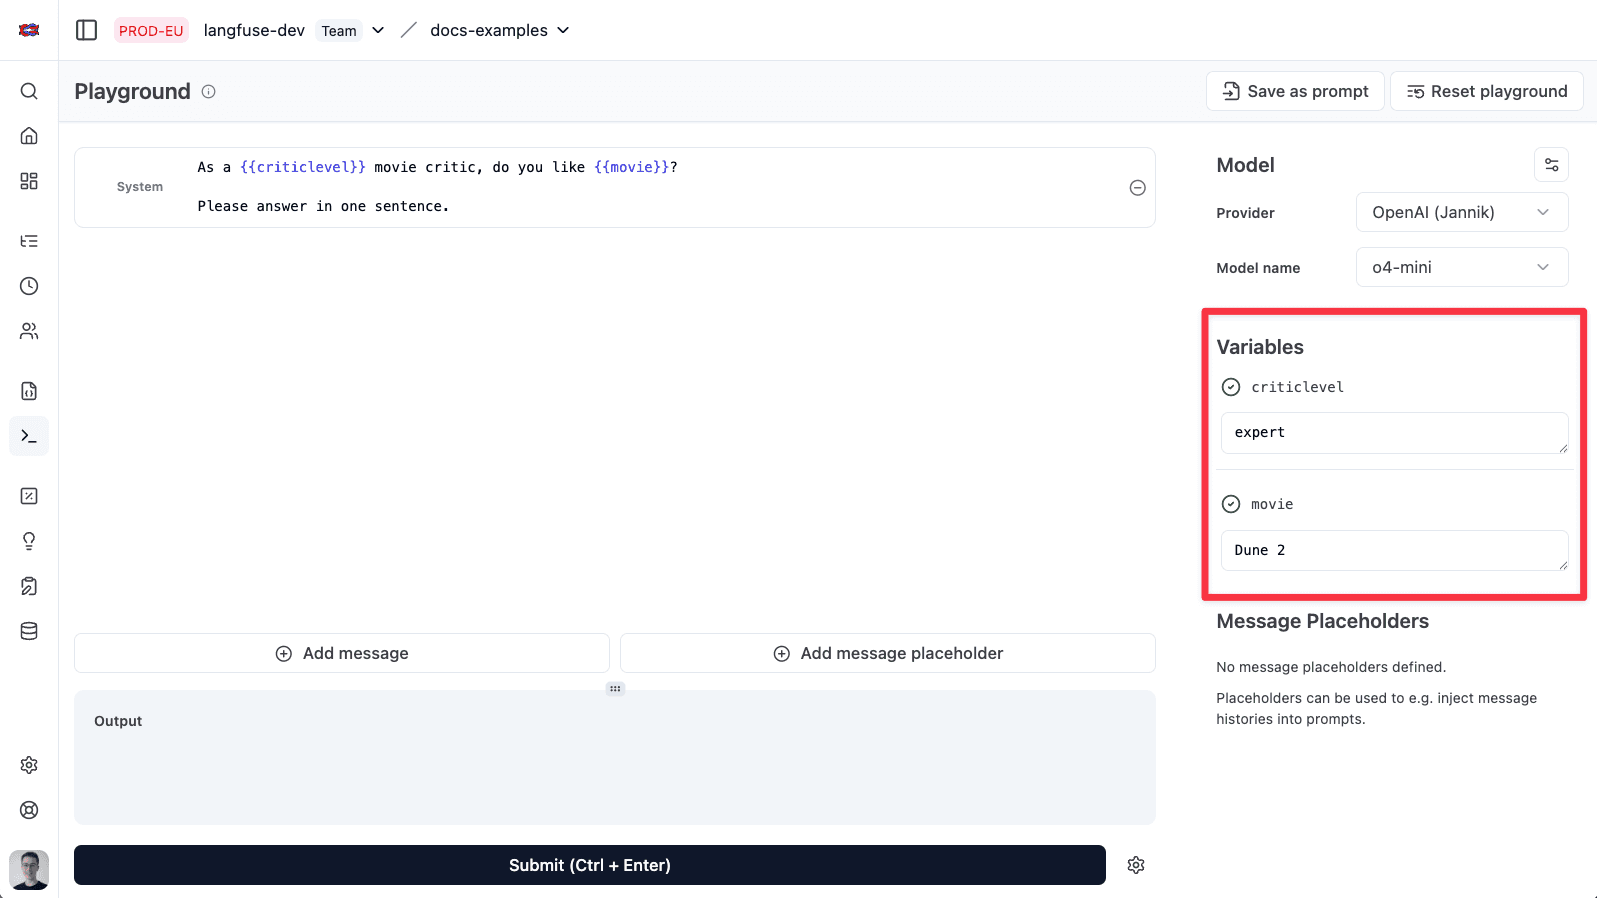Toggle the movie variable check icon

1231,504
